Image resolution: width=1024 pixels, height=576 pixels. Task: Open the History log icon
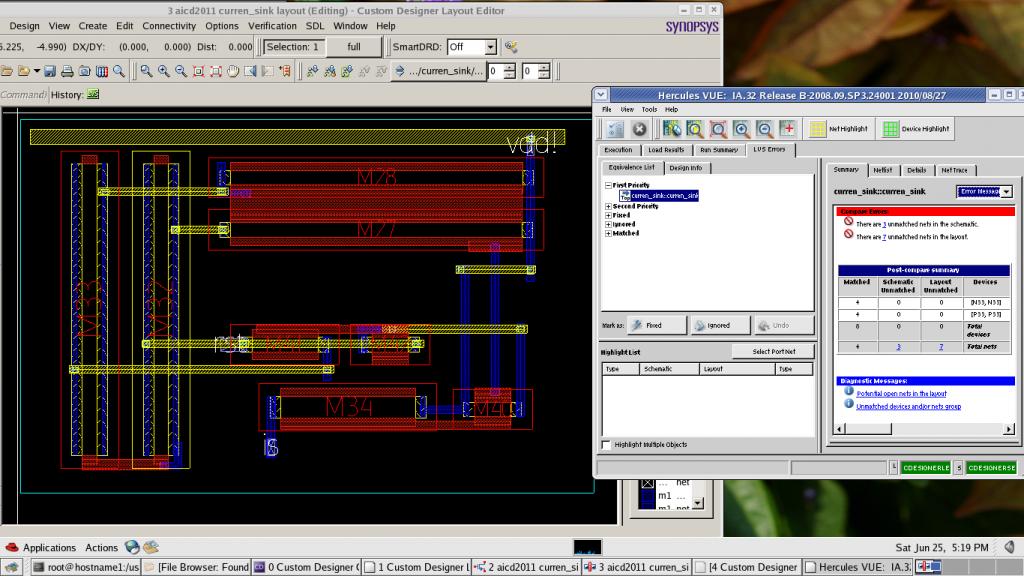(93, 94)
